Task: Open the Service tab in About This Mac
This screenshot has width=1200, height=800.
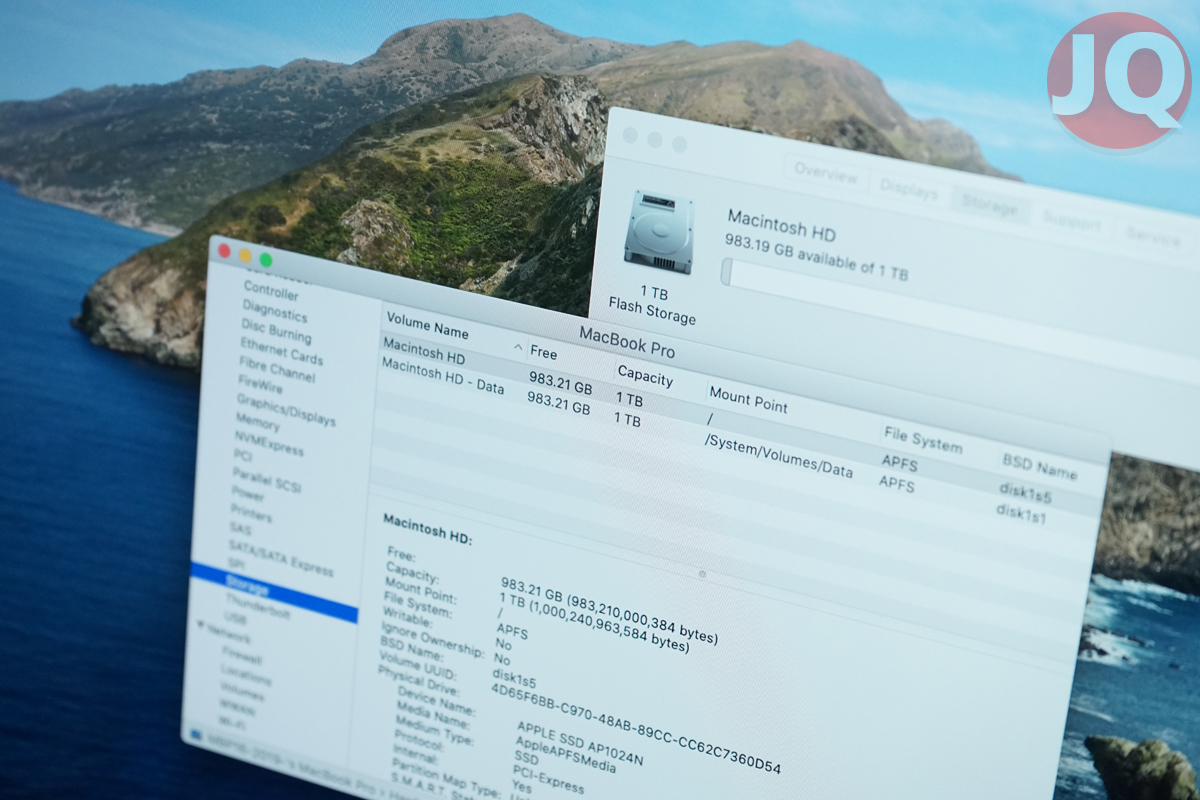Action: click(x=1152, y=235)
